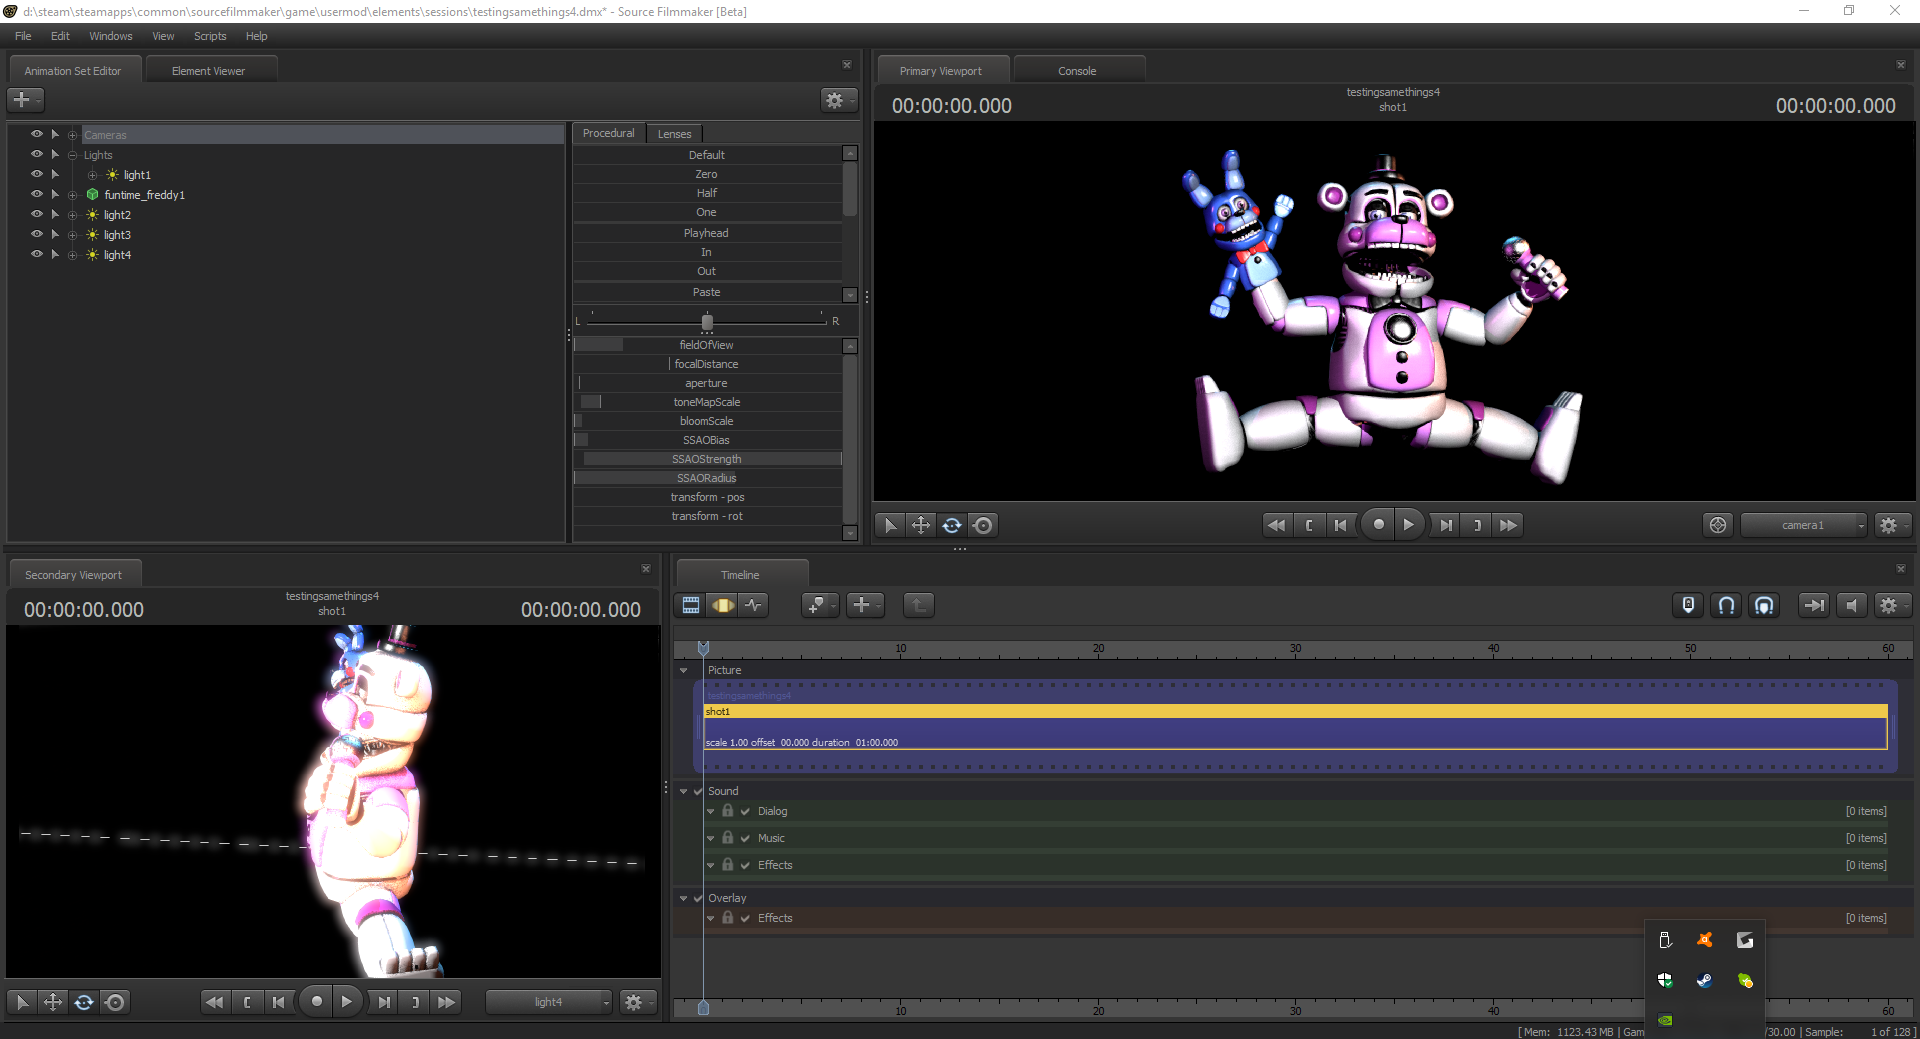Select the rotate tool in the Secondary Viewport
Screen dimensions: 1920x1039
(84, 1002)
